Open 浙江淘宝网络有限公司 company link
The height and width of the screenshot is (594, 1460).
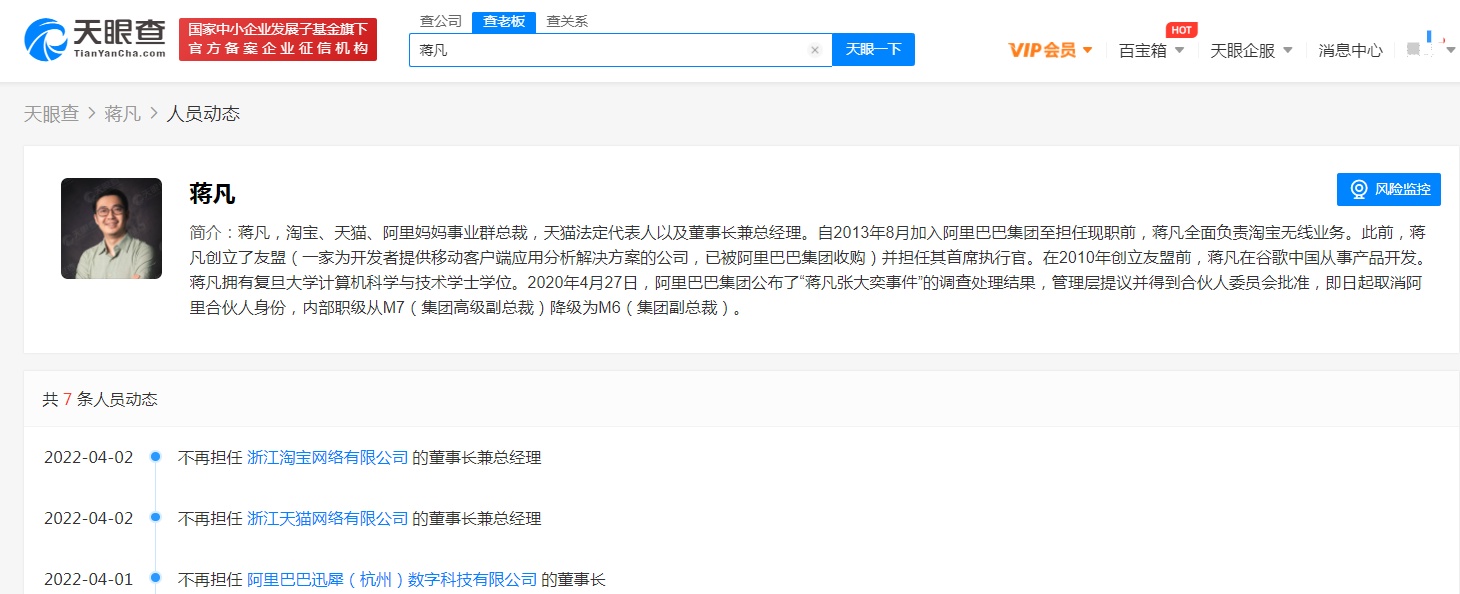[x=328, y=458]
